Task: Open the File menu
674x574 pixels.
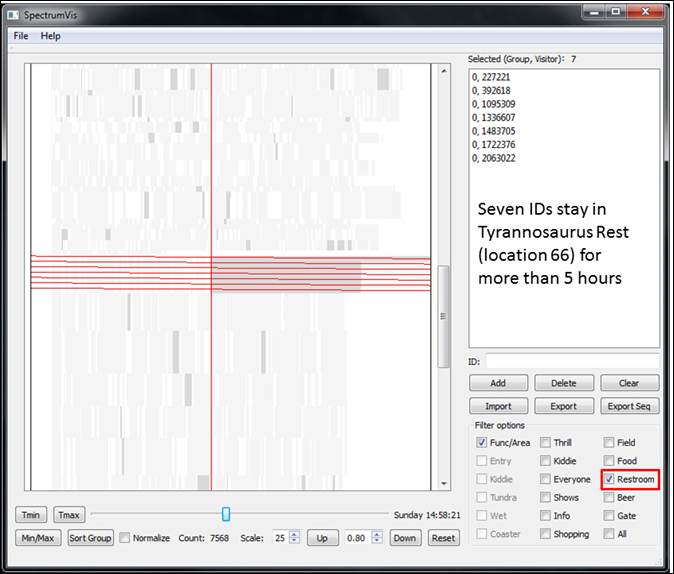Action: tap(21, 36)
